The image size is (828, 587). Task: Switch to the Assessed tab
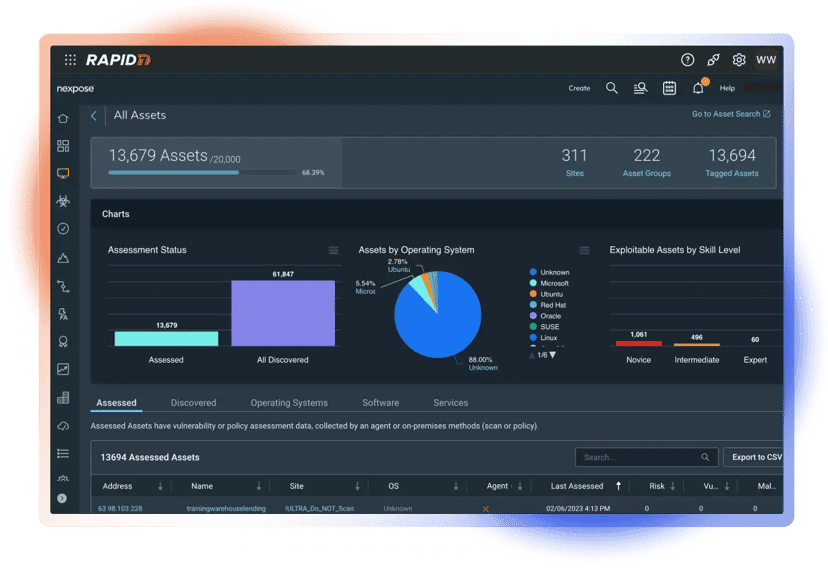116,403
